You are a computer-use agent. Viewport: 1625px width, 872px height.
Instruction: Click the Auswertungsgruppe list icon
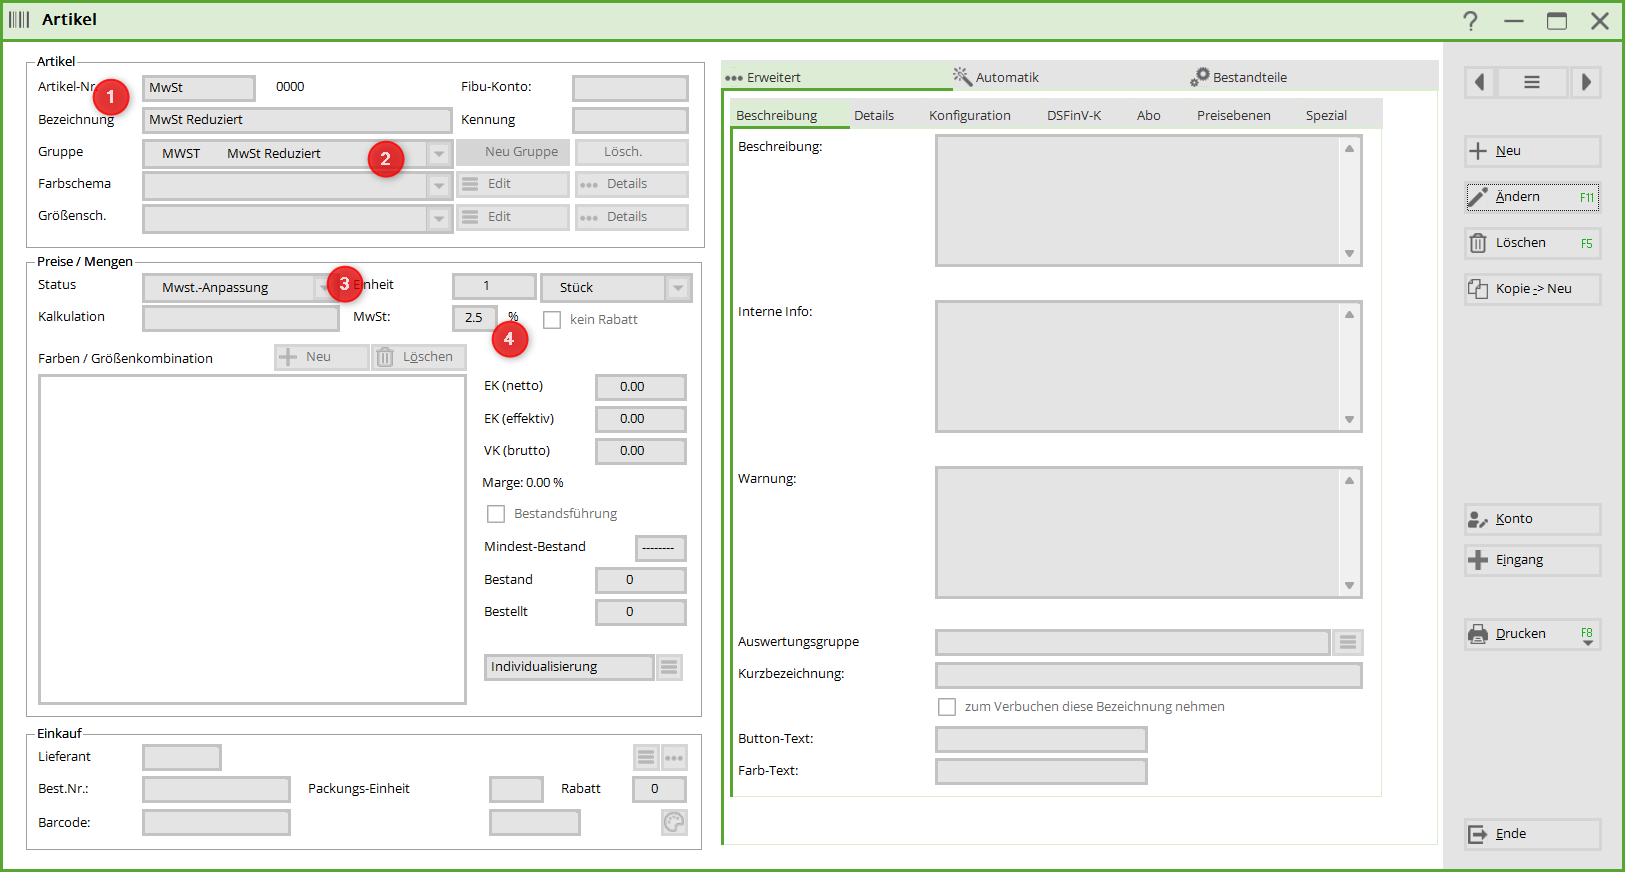pos(1348,642)
